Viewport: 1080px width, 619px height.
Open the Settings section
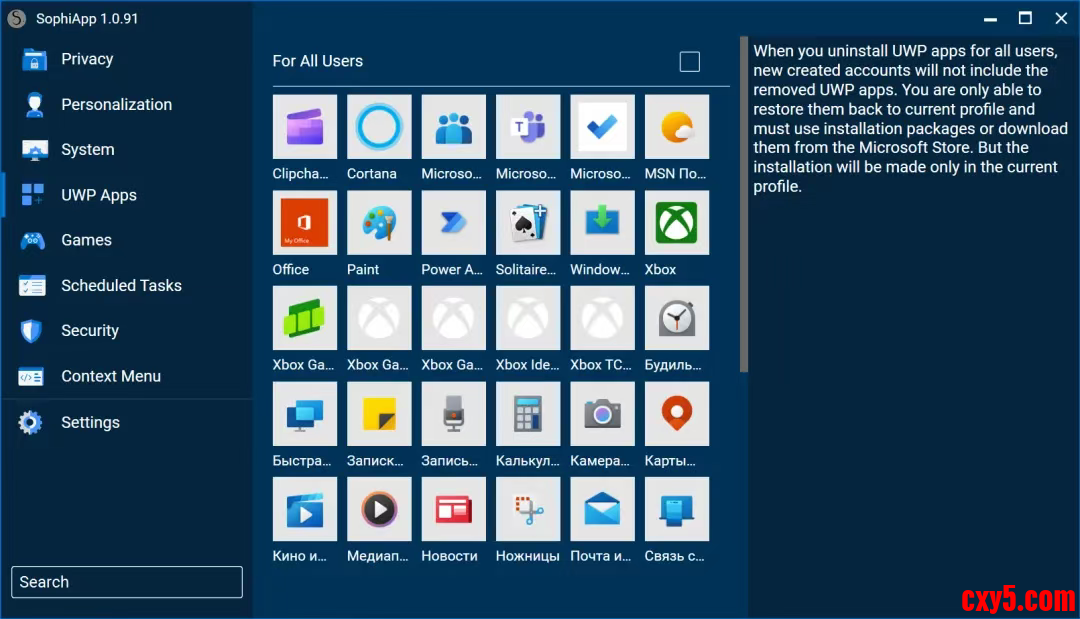pyautogui.click(x=127, y=422)
